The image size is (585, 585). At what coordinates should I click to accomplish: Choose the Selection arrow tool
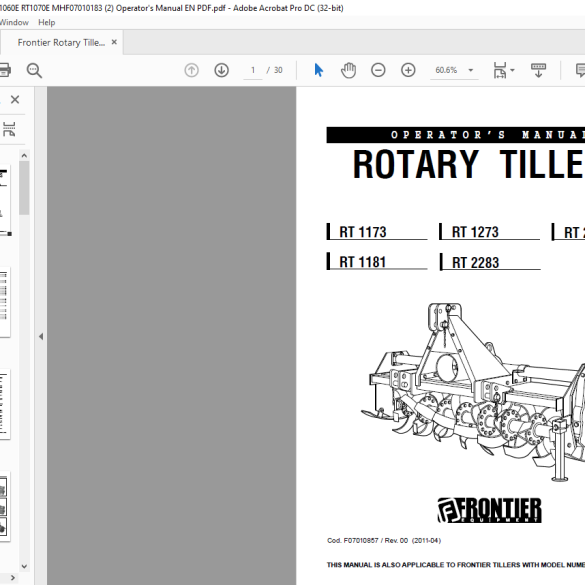pos(318,70)
